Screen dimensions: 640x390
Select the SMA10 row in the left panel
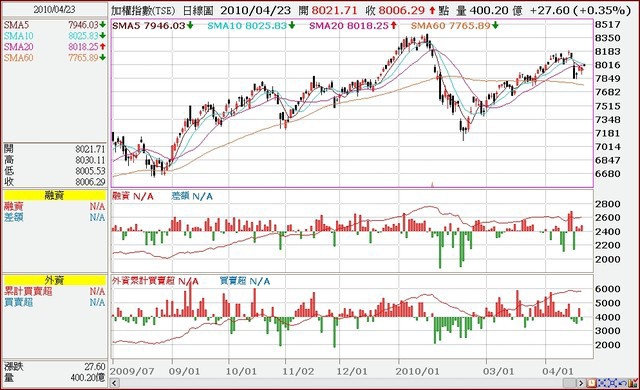click(54, 36)
